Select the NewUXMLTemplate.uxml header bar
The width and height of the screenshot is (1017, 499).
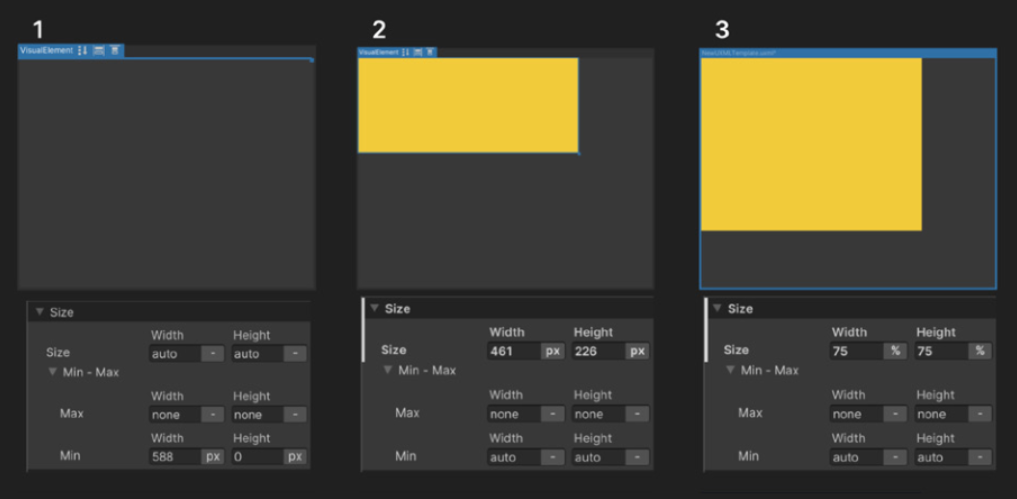tap(848, 53)
